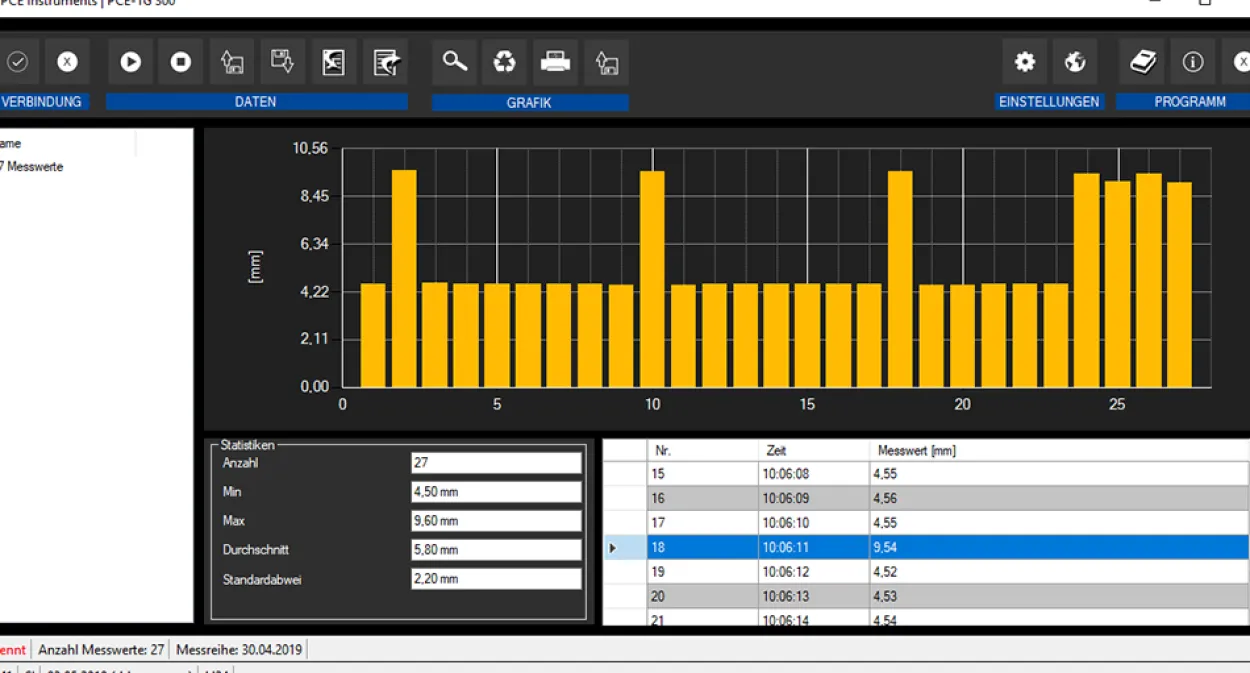Select row 19 with value 4,52

coord(926,572)
